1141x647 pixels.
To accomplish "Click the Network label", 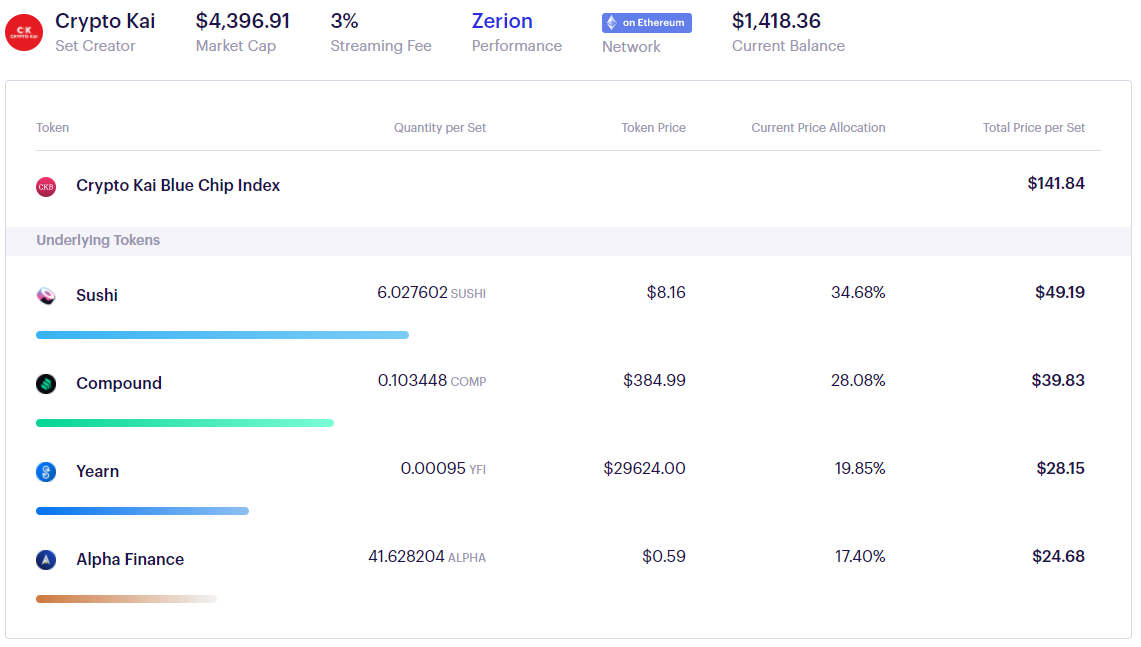I will [631, 47].
